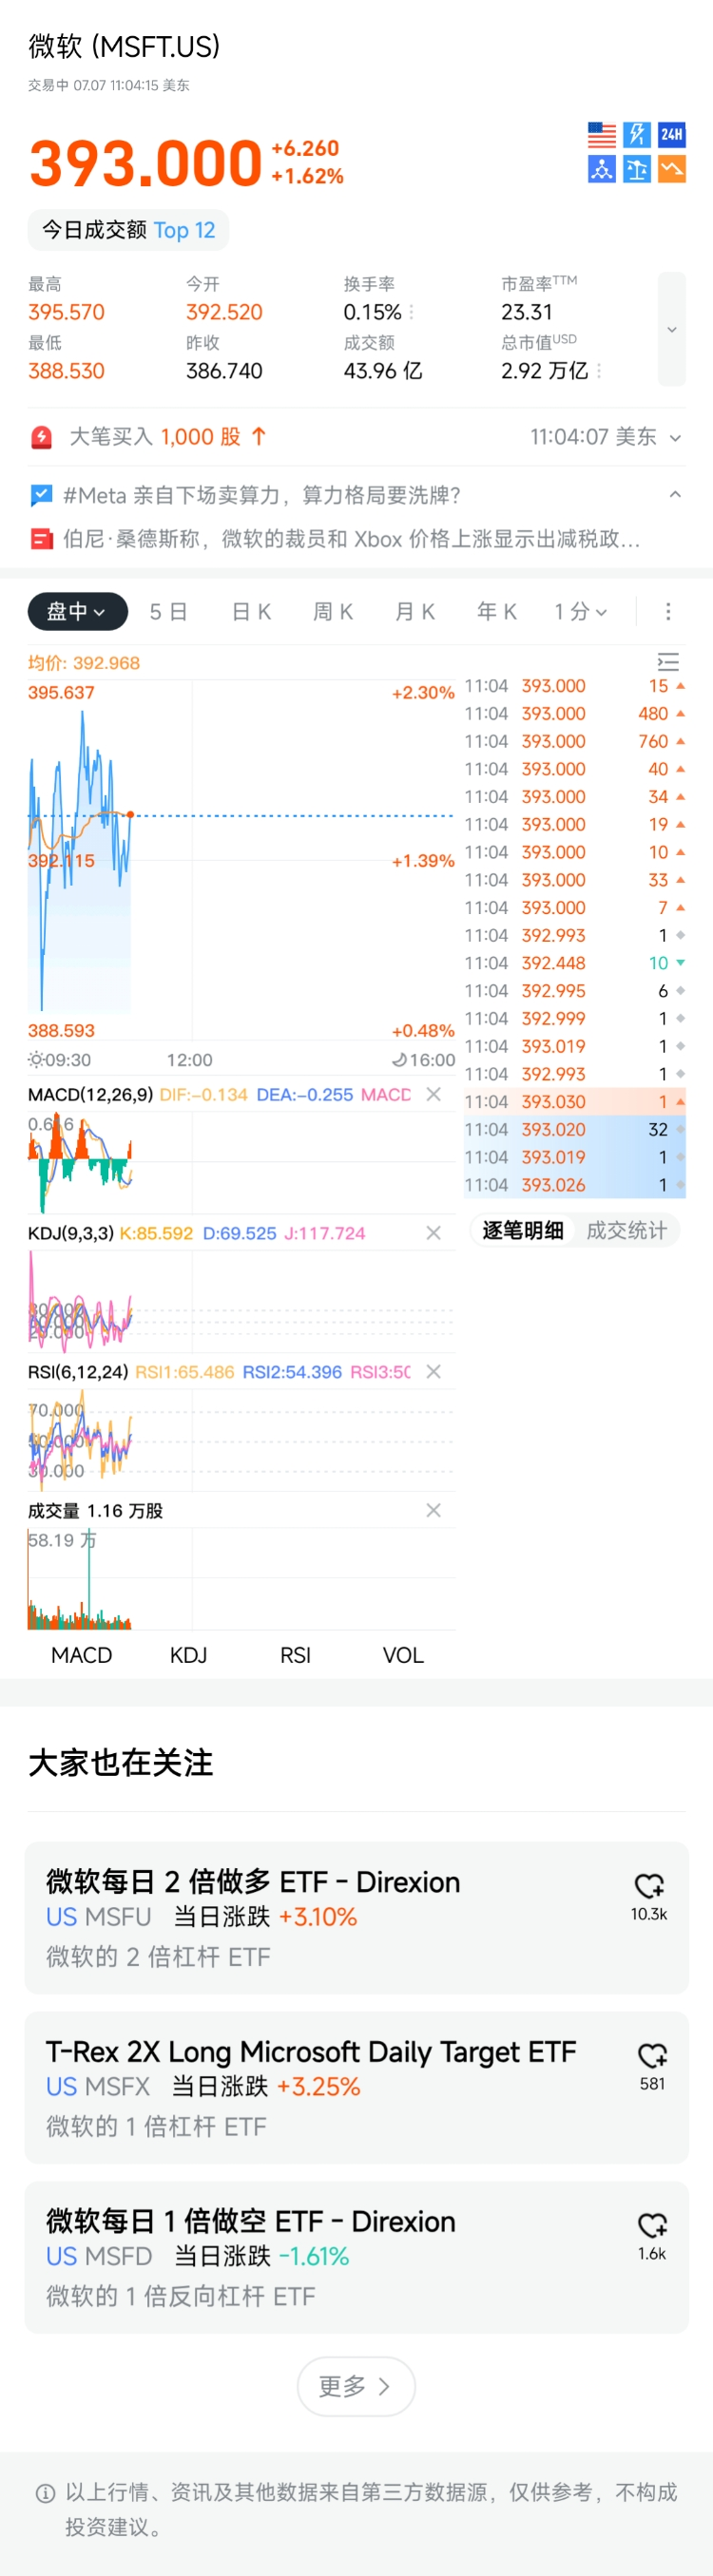The width and height of the screenshot is (713, 2576).
Task: Tap the red news article icon
Action: 42,539
